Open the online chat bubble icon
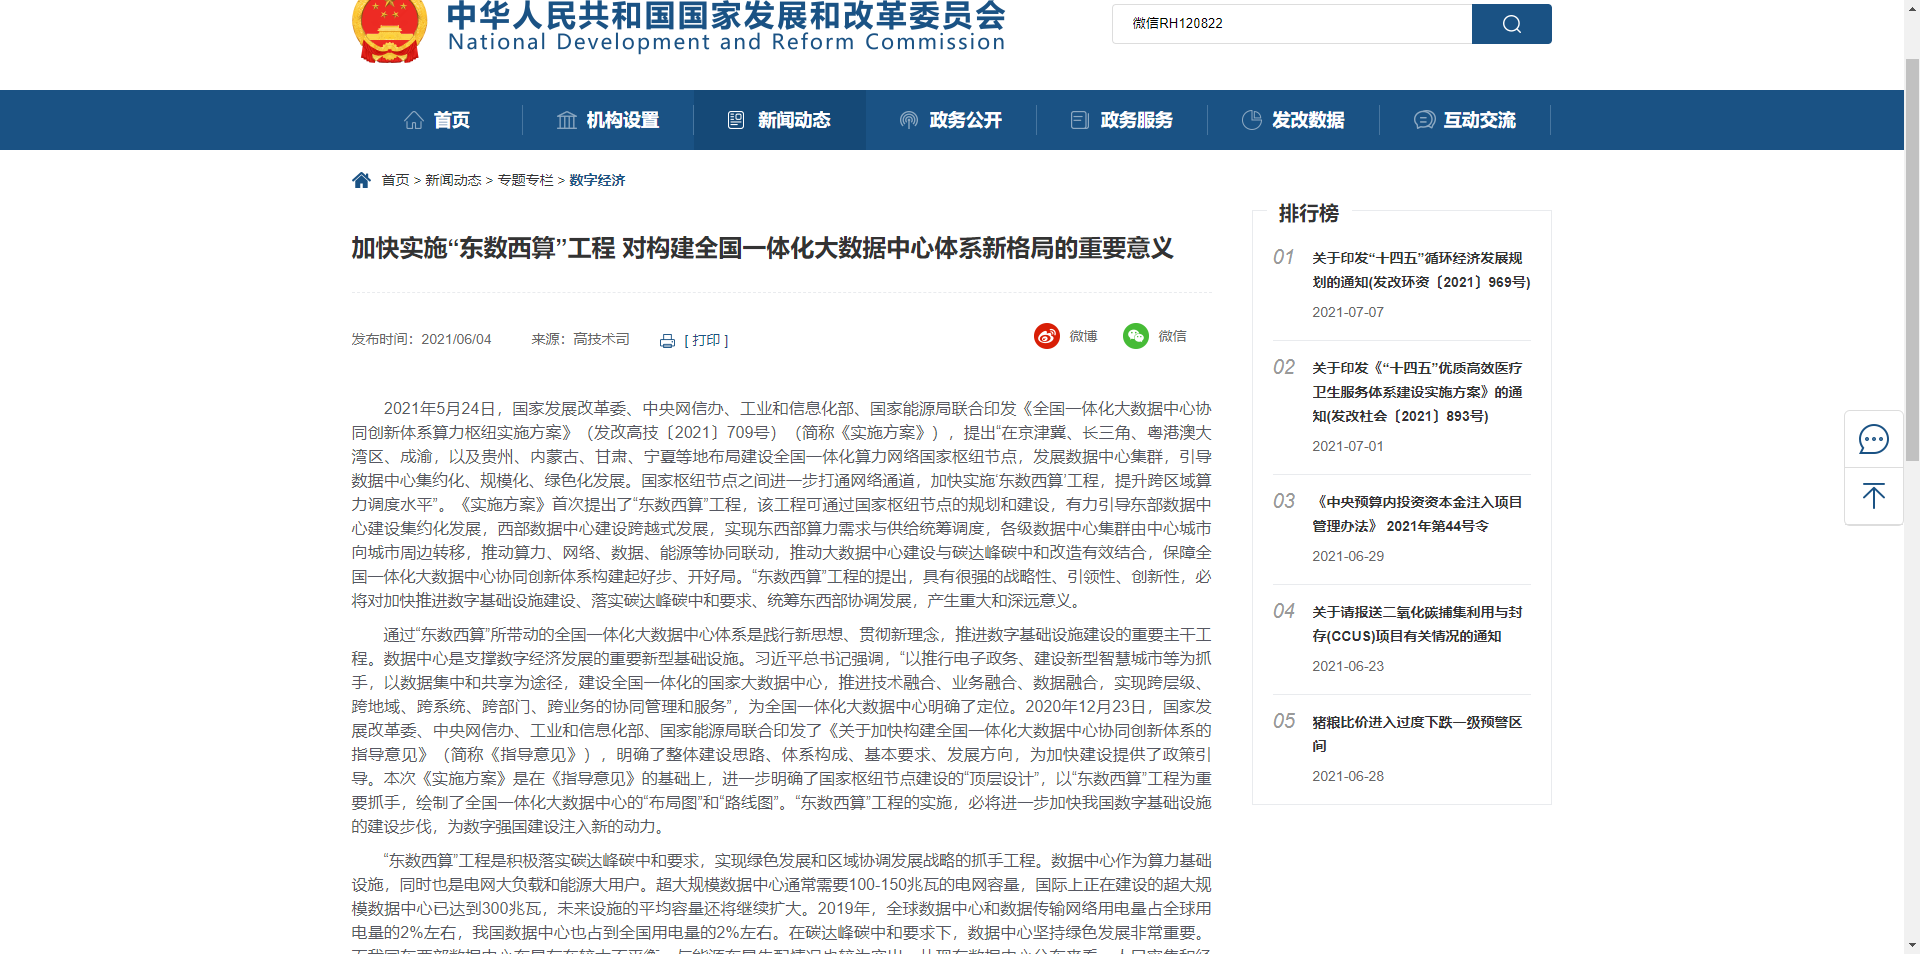The height and width of the screenshot is (954, 1920). pos(1874,438)
